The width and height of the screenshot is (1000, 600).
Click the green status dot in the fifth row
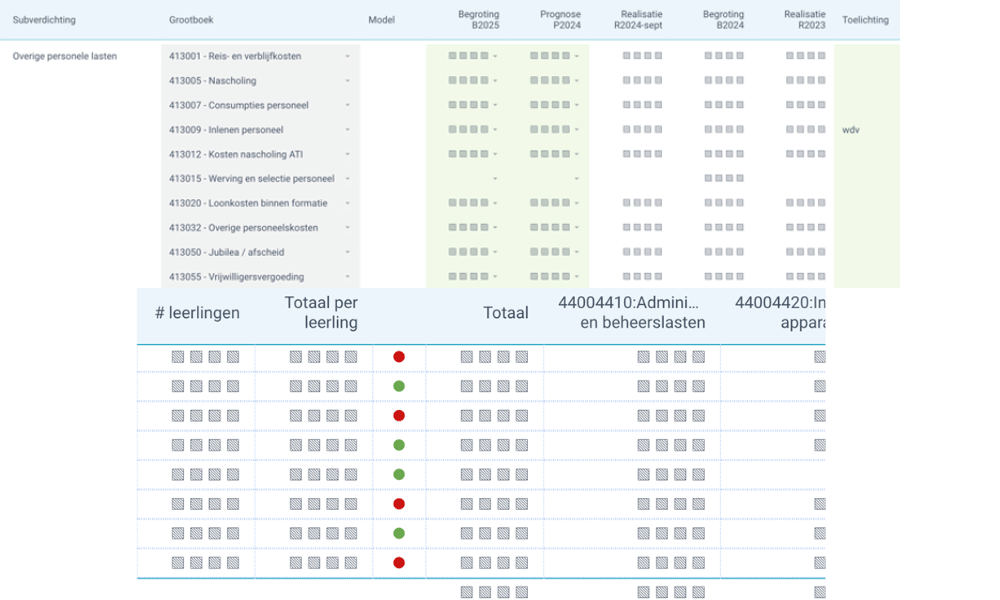398,474
